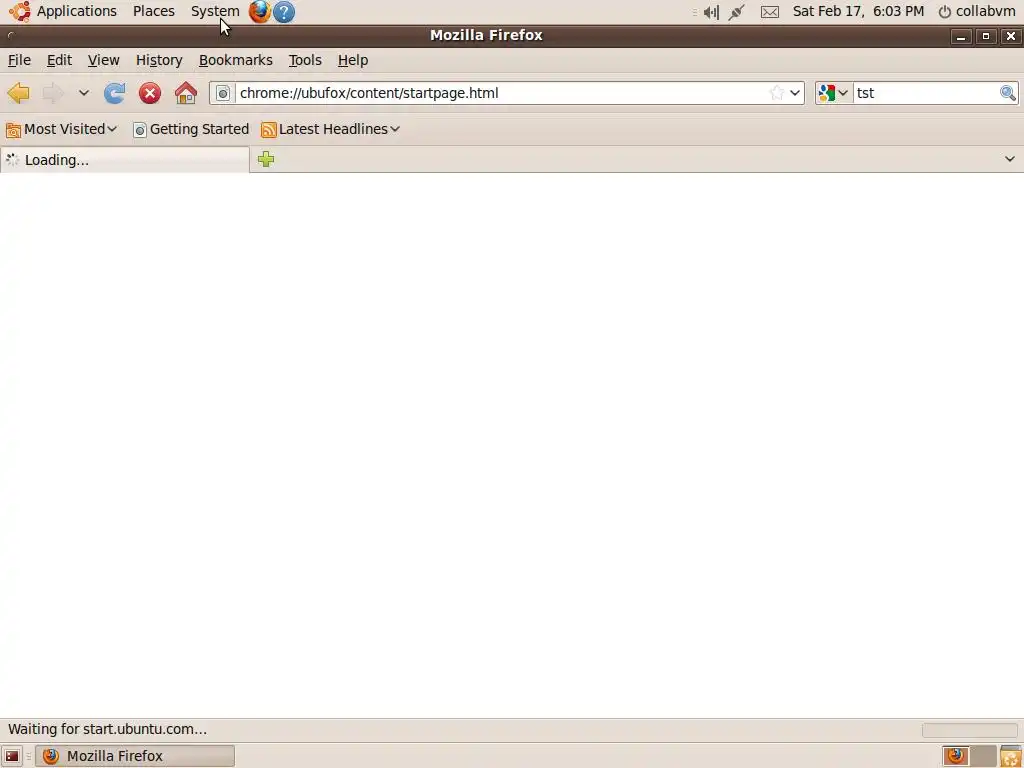Launch Firefox from the top panel icon

tap(259, 12)
